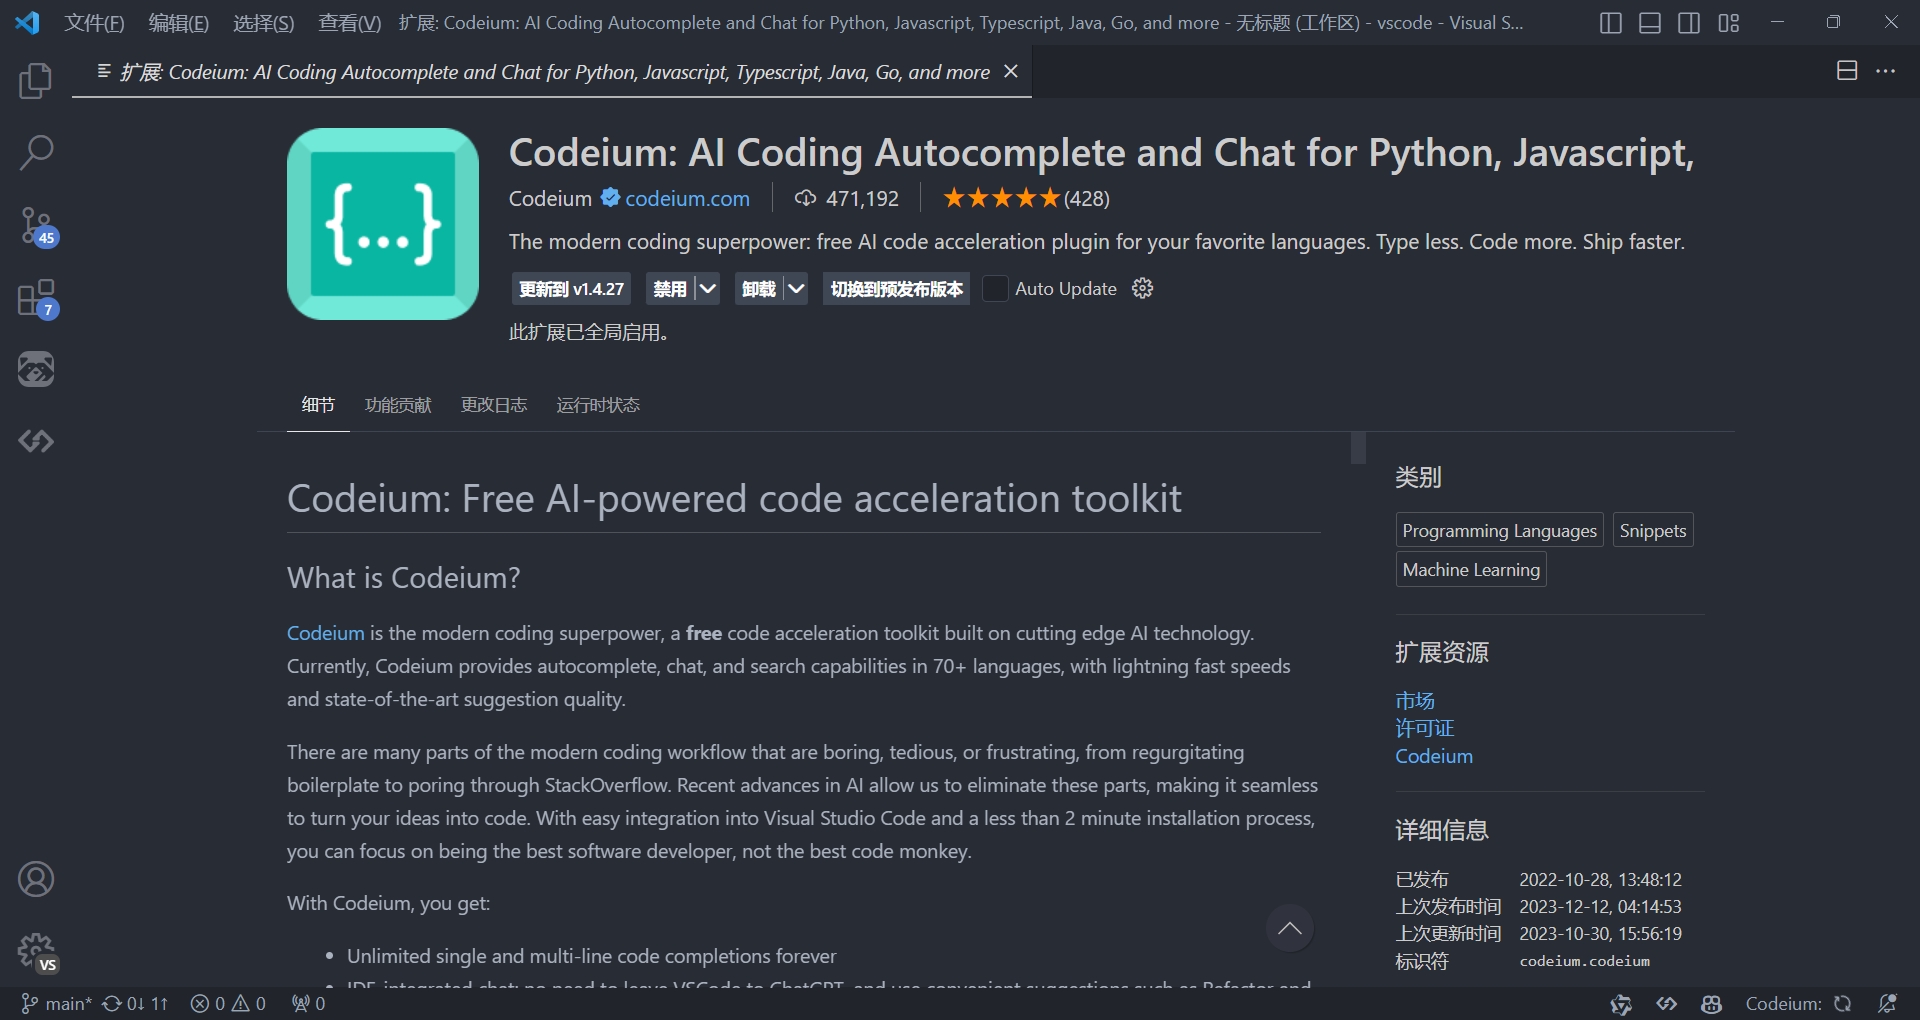Click the Codeium: status with refresh icon
Screen dimensions: 1920x1020
click(1798, 1004)
